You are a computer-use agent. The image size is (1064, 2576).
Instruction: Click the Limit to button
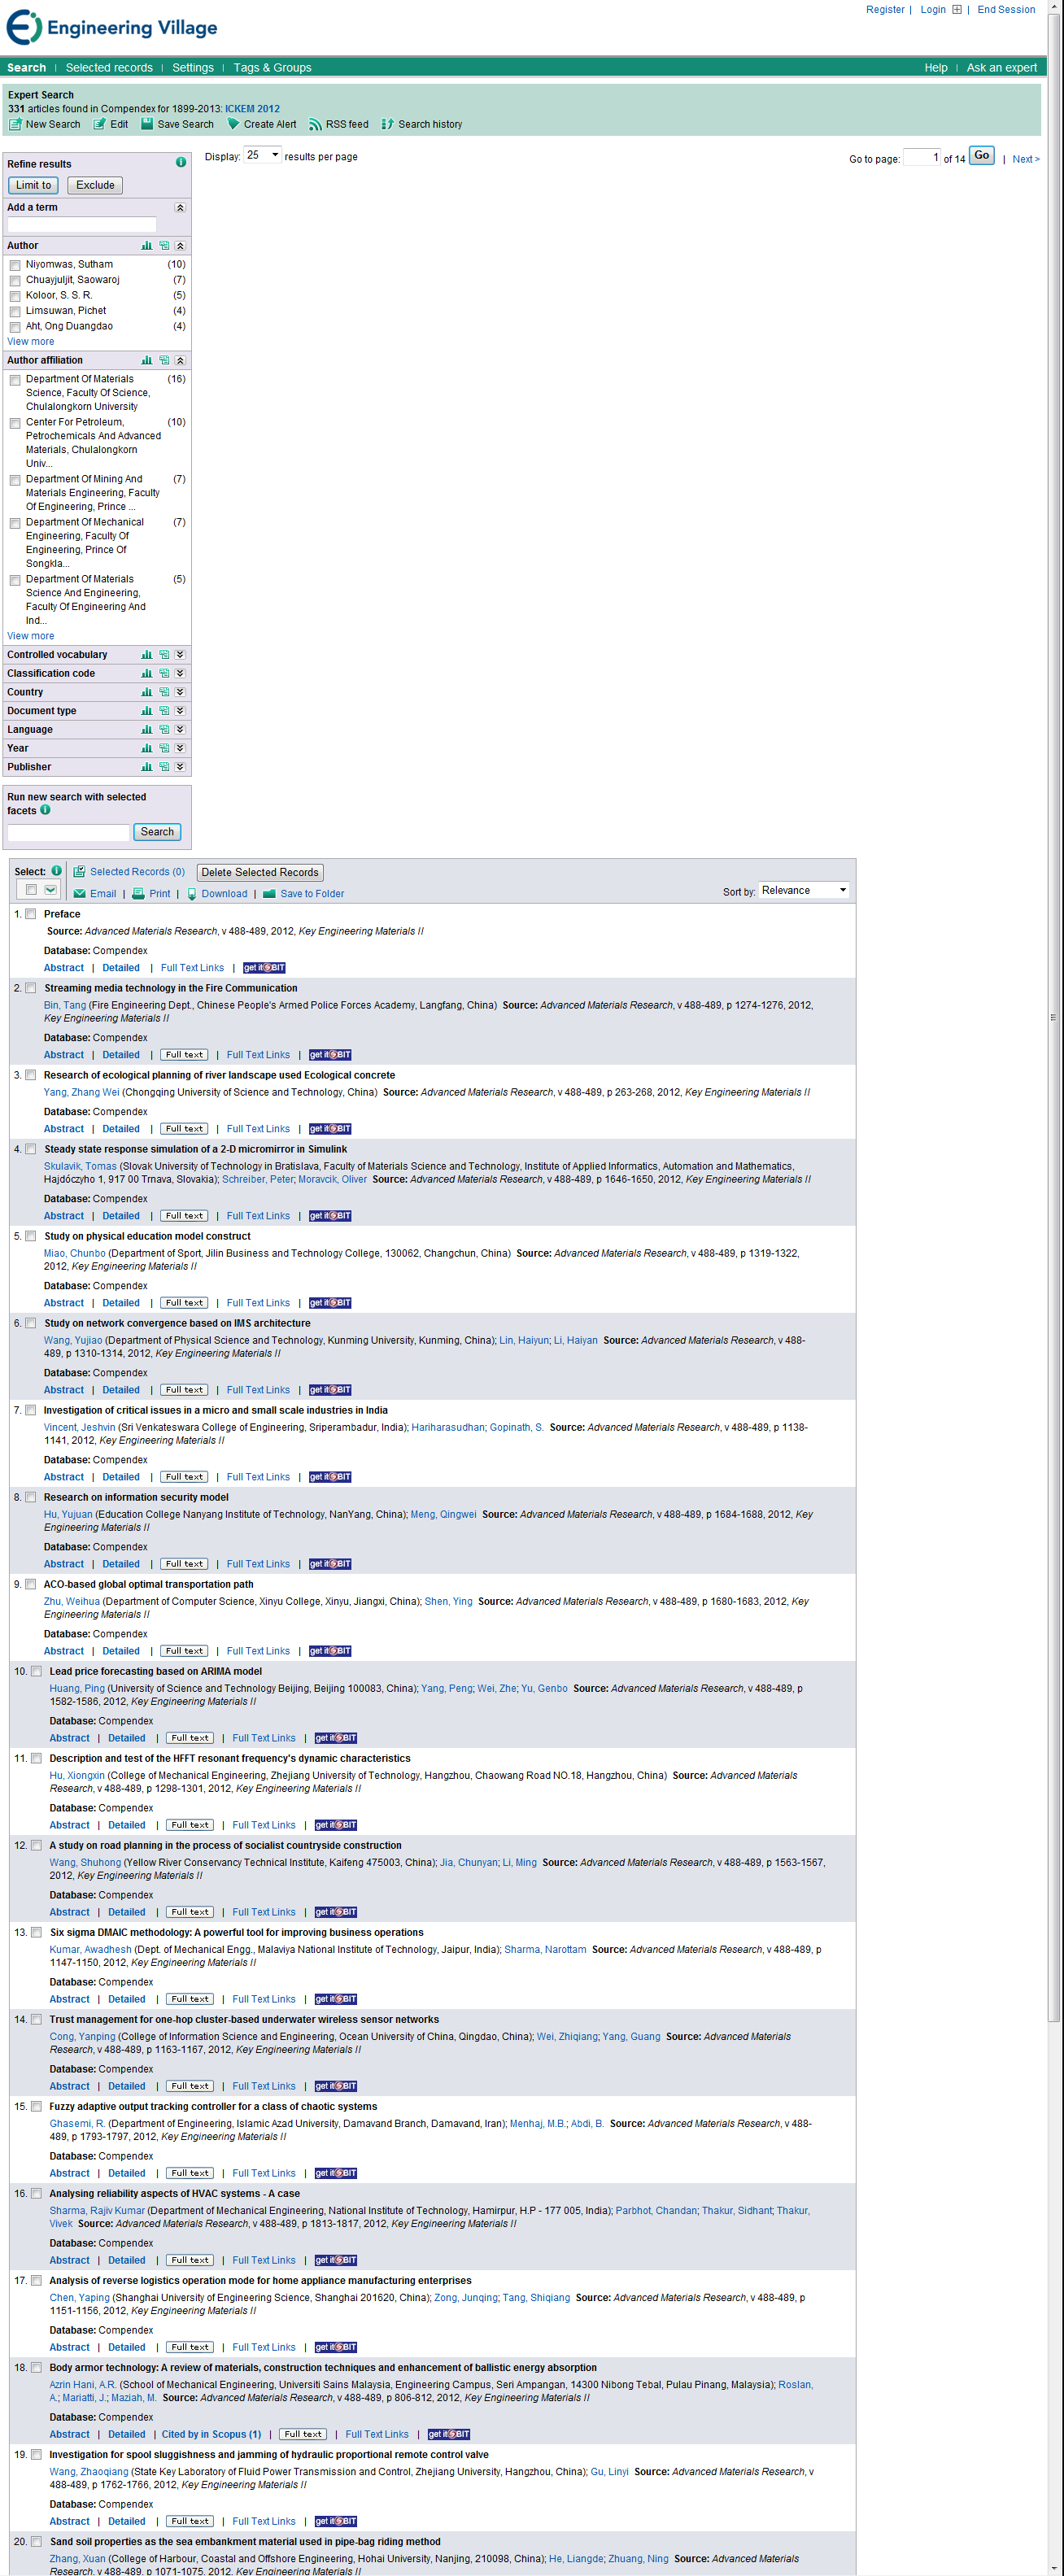click(x=33, y=185)
